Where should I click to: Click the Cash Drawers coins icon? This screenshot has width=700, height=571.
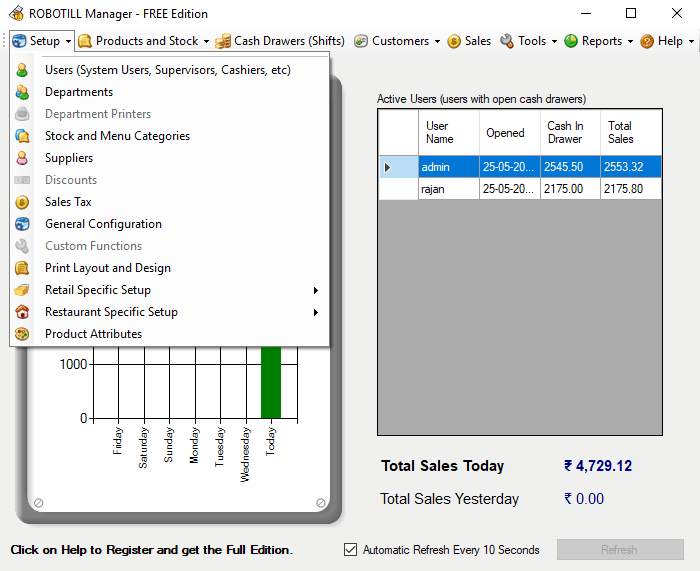pos(223,41)
